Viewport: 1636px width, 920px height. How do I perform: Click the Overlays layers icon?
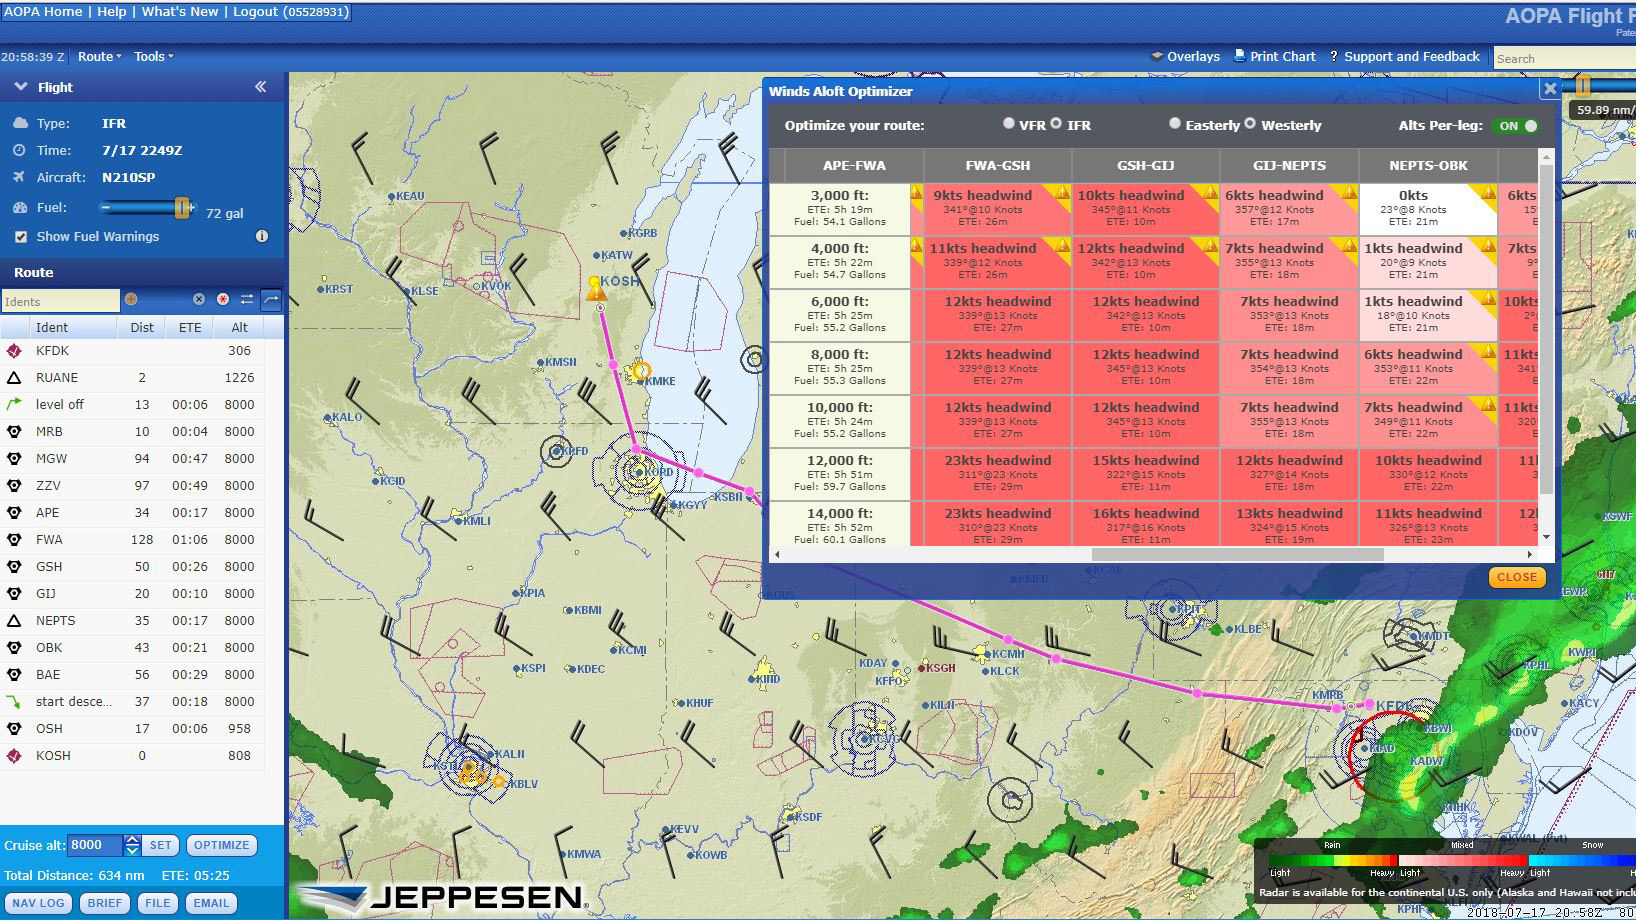point(1157,56)
